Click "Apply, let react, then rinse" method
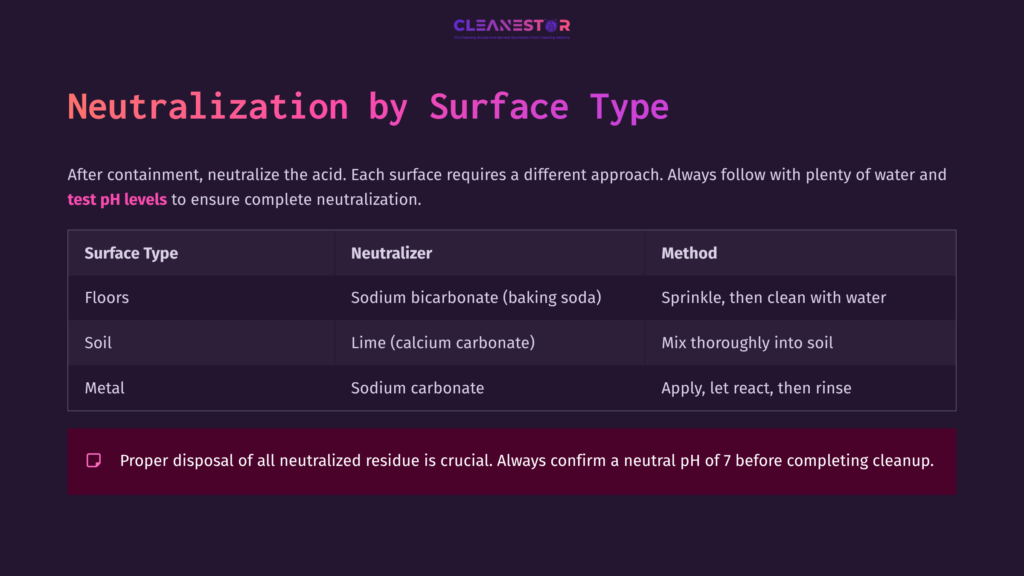The height and width of the screenshot is (576, 1024). click(x=756, y=388)
